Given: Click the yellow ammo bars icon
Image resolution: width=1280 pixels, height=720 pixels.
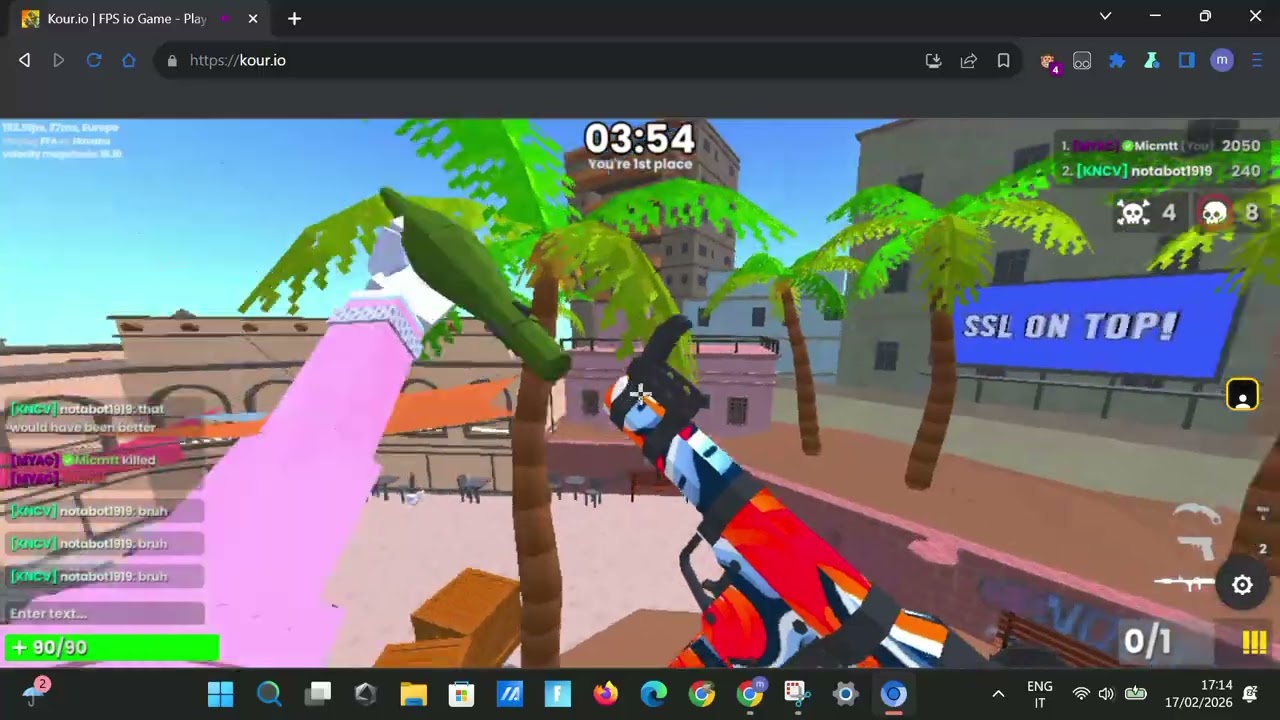Looking at the screenshot, I should click(1254, 642).
